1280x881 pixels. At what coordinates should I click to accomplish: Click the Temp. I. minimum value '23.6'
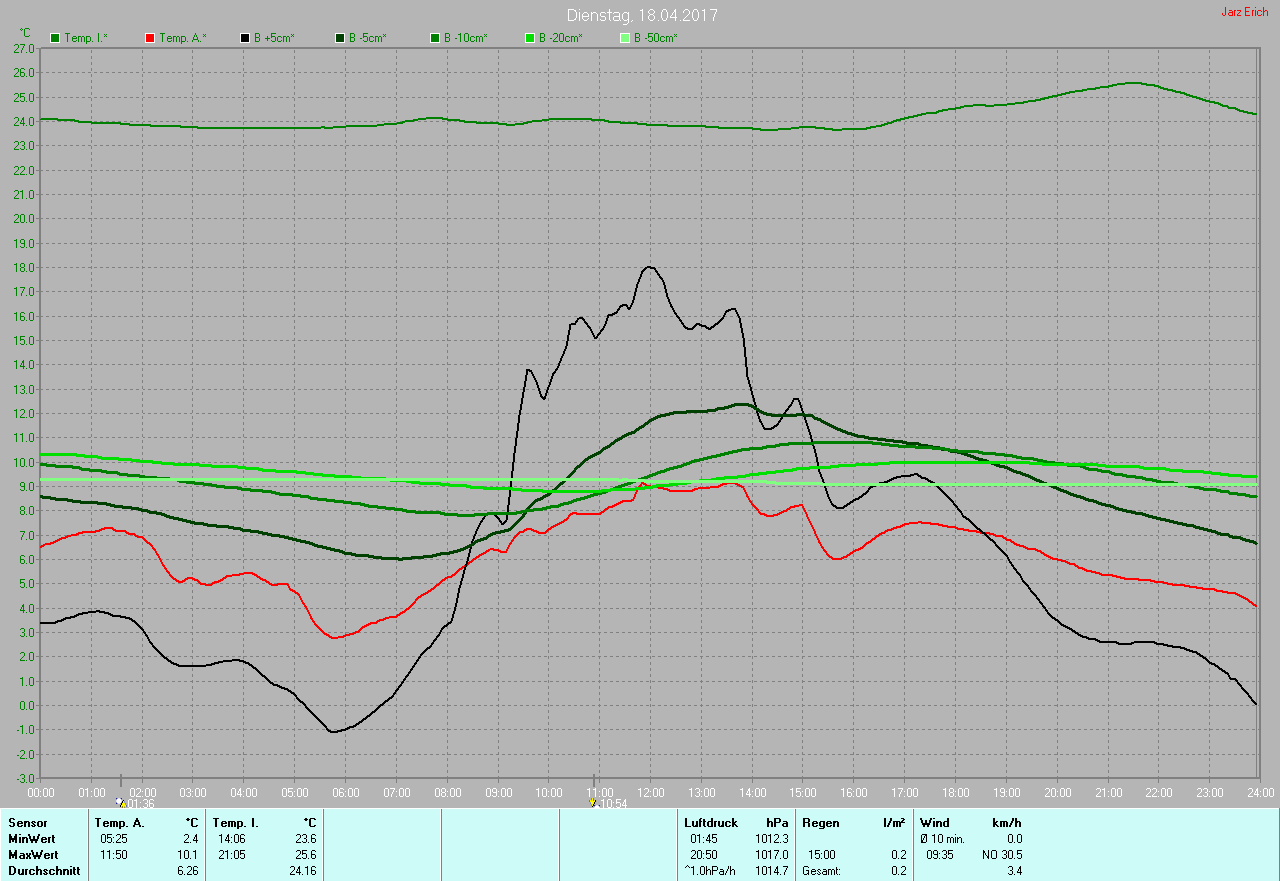pos(305,839)
